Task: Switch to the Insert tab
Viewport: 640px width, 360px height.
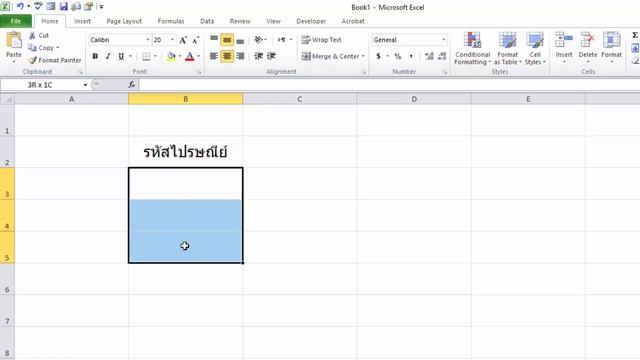Action: 82,21
